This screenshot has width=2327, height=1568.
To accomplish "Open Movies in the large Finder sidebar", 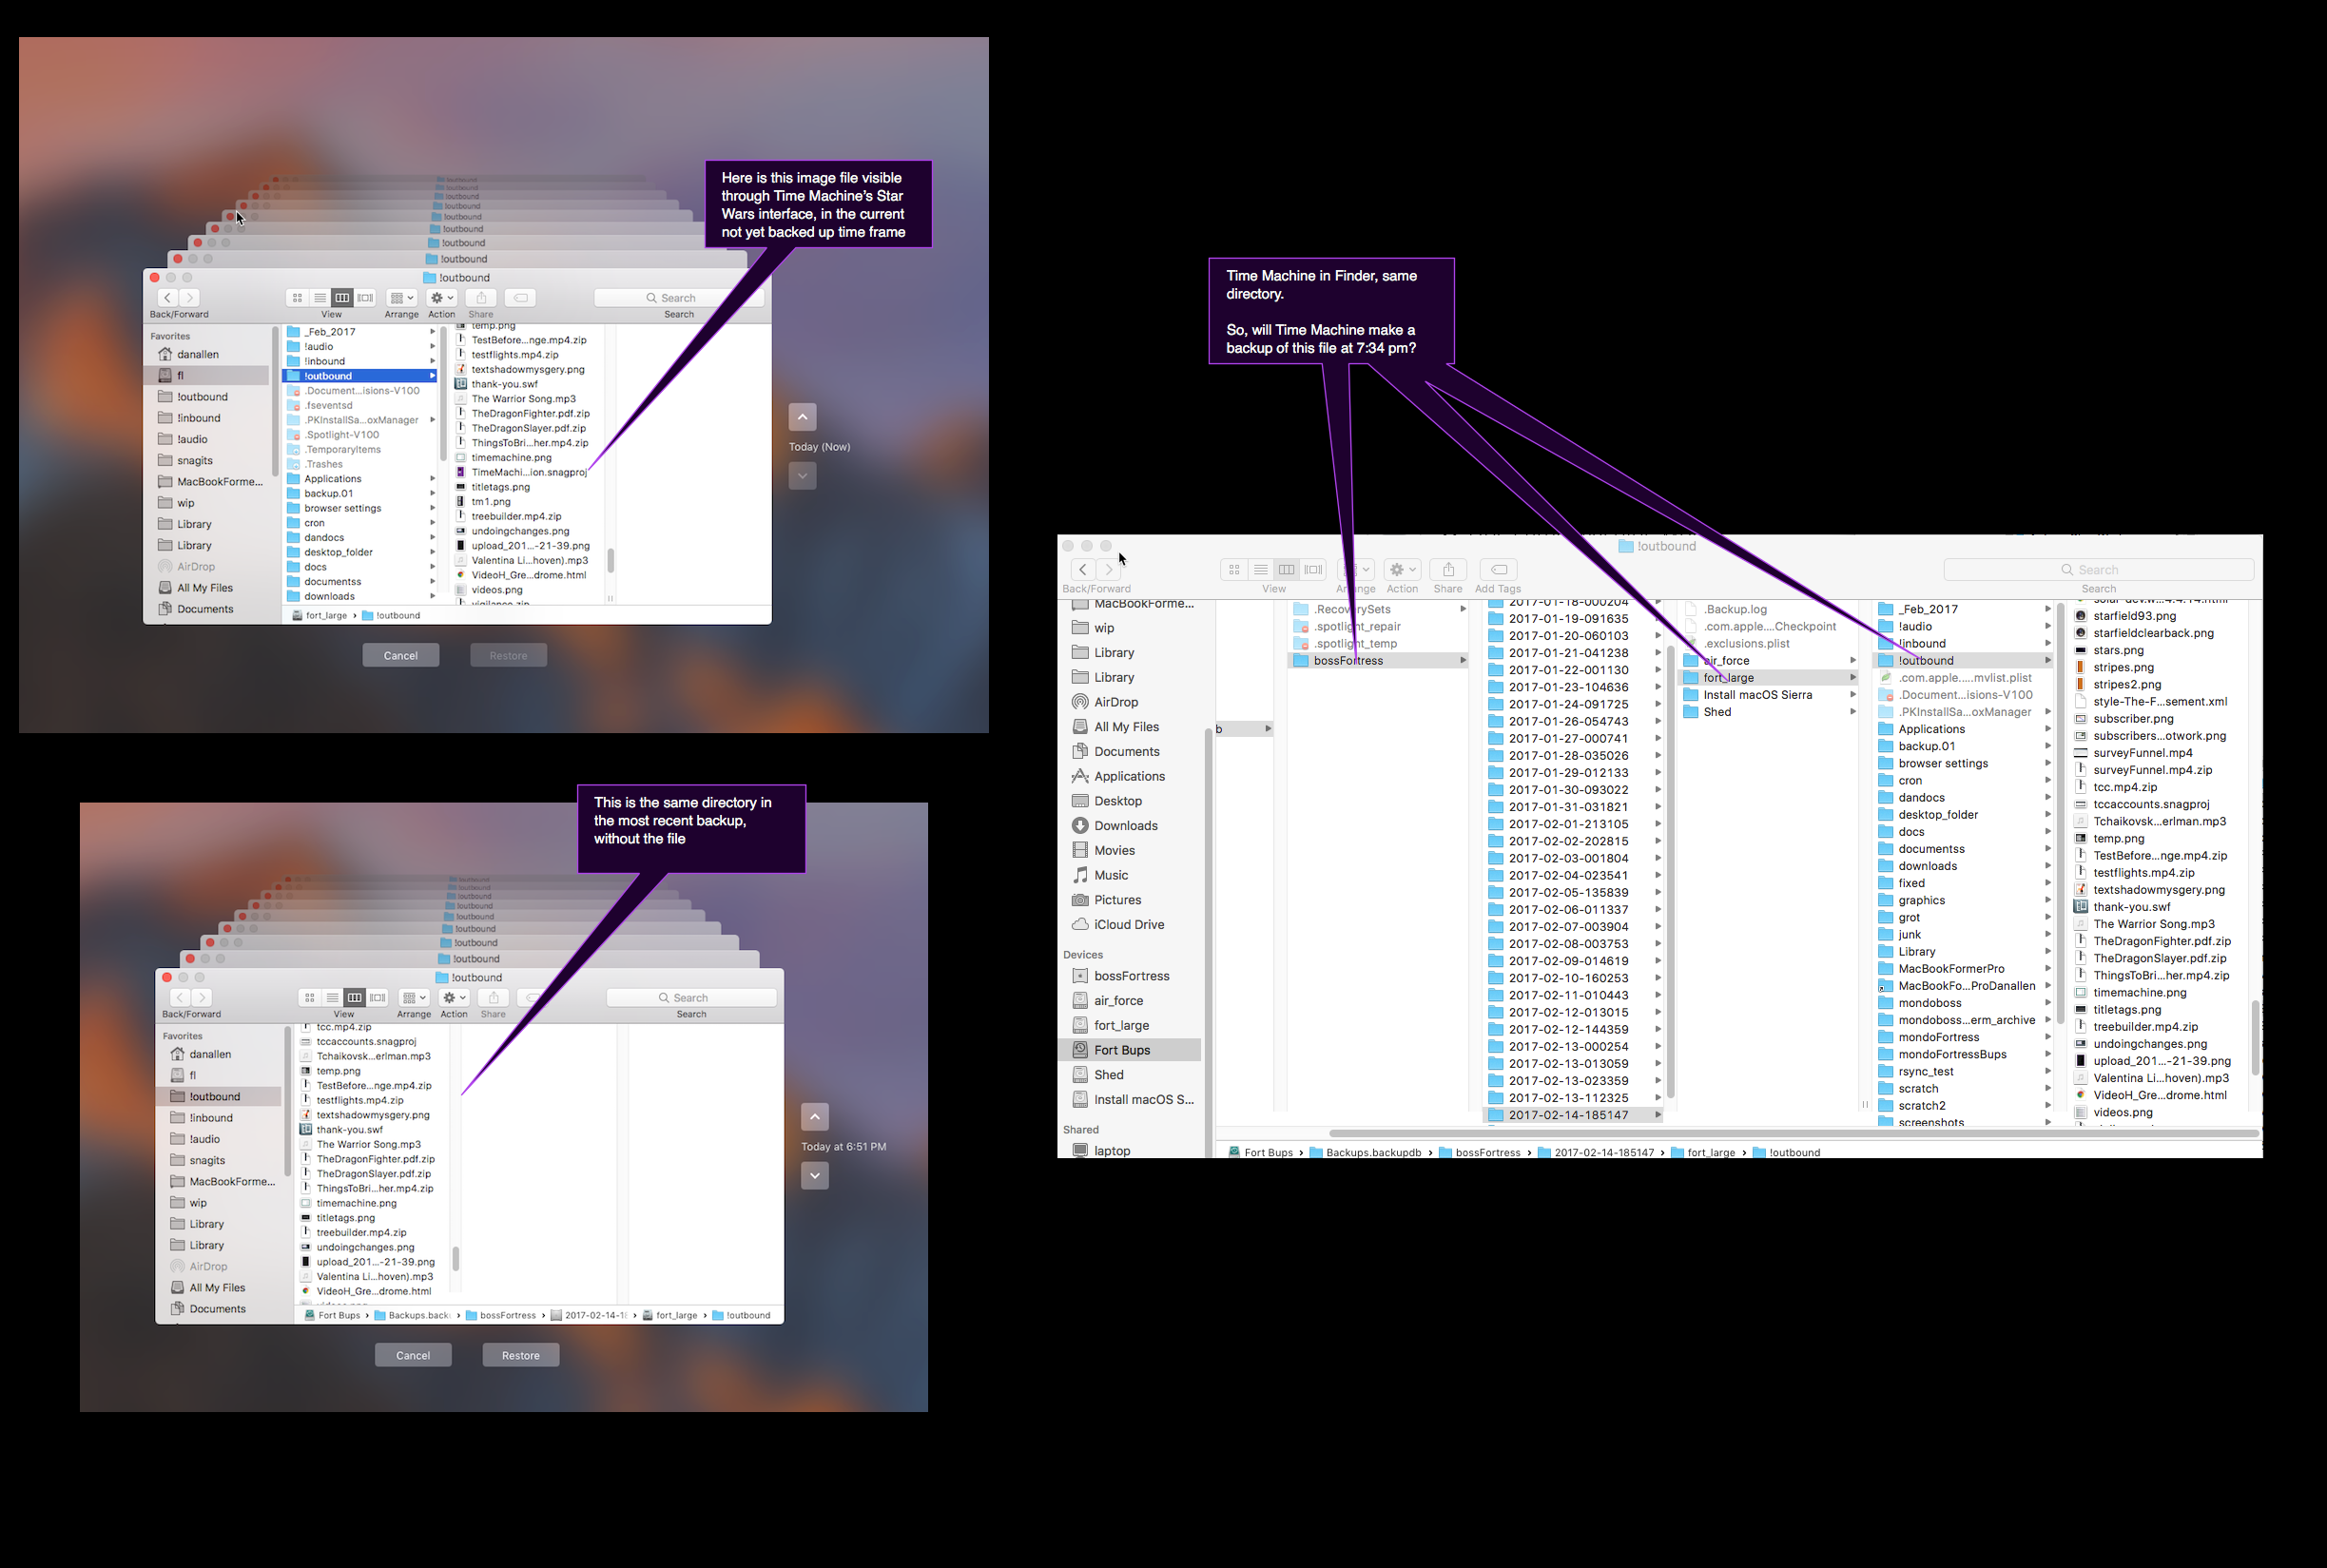I will pos(1113,850).
